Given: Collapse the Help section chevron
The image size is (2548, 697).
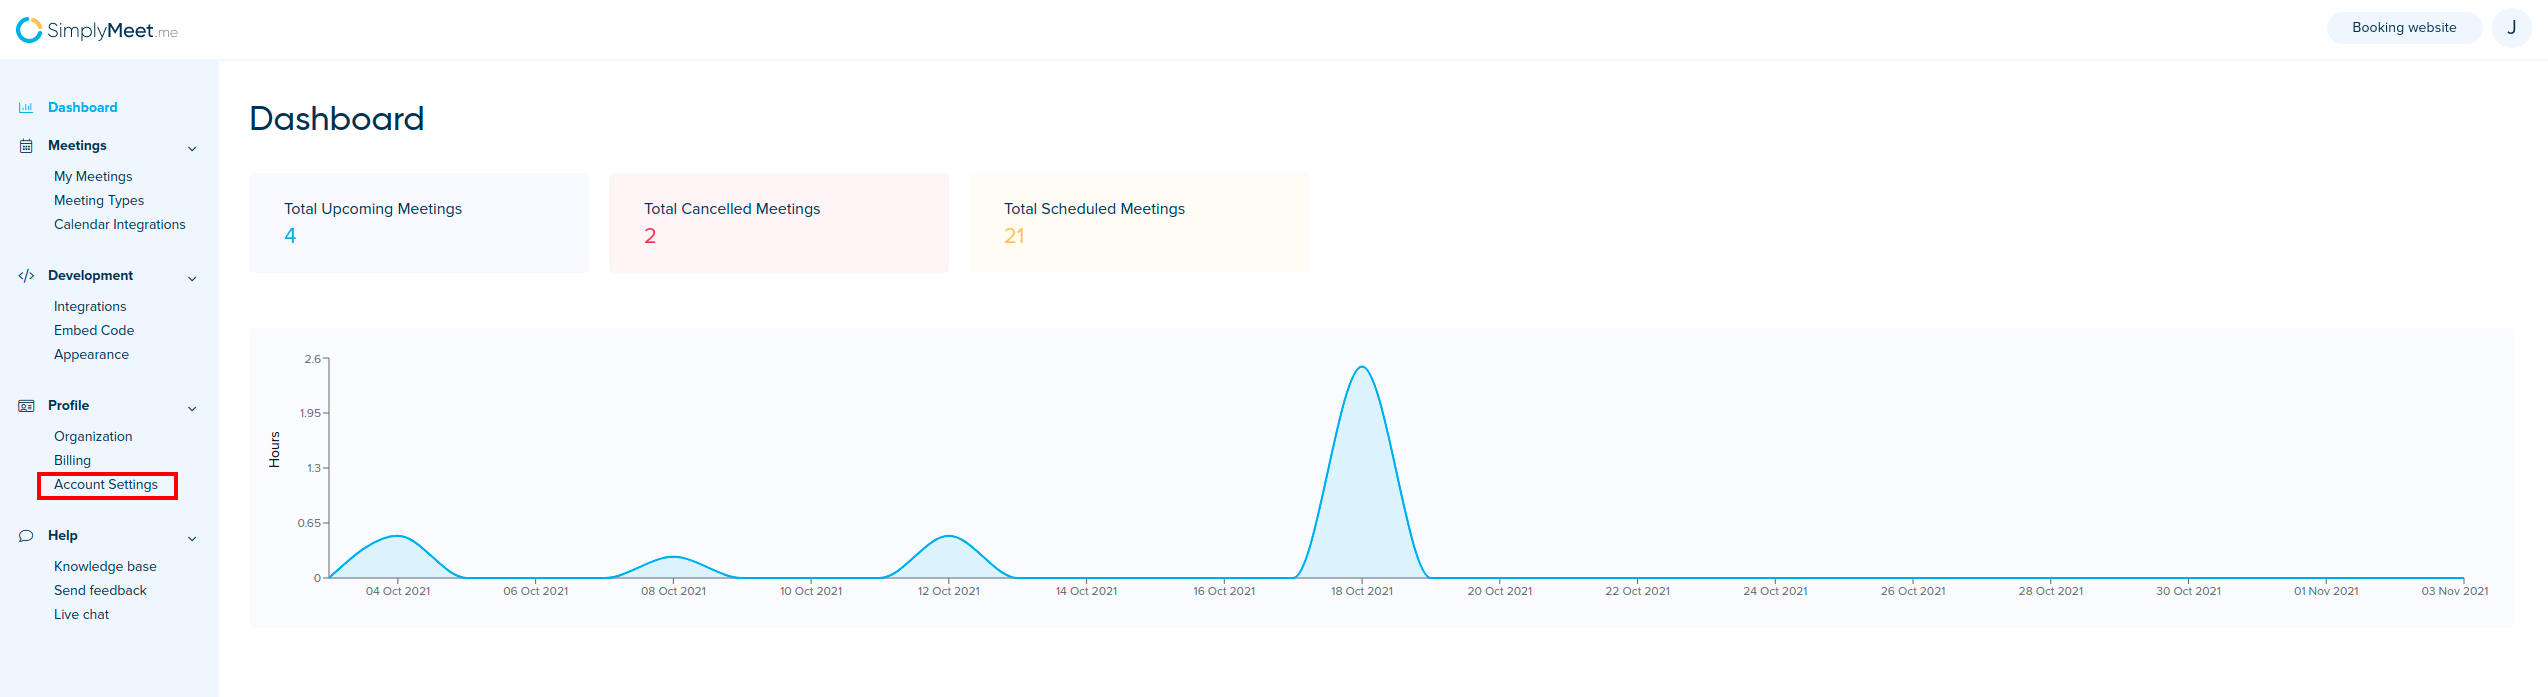Looking at the screenshot, I should coord(192,539).
